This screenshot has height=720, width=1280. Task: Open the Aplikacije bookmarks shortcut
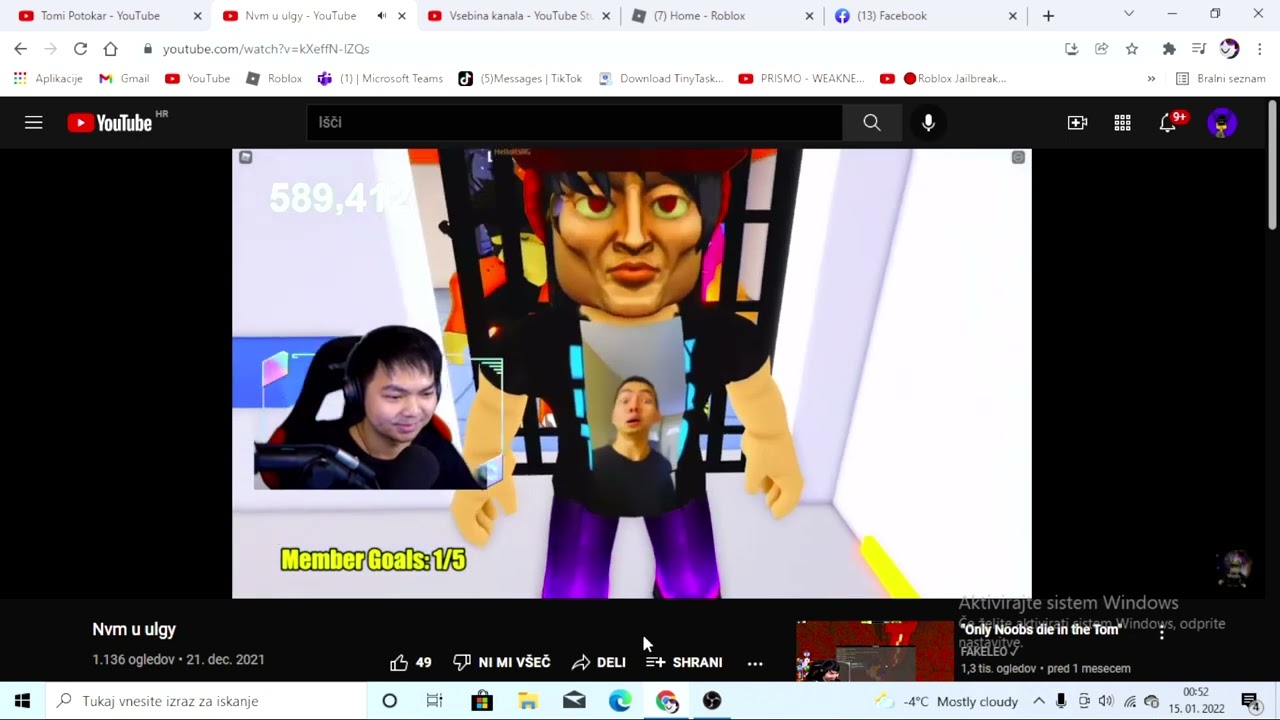(x=48, y=78)
